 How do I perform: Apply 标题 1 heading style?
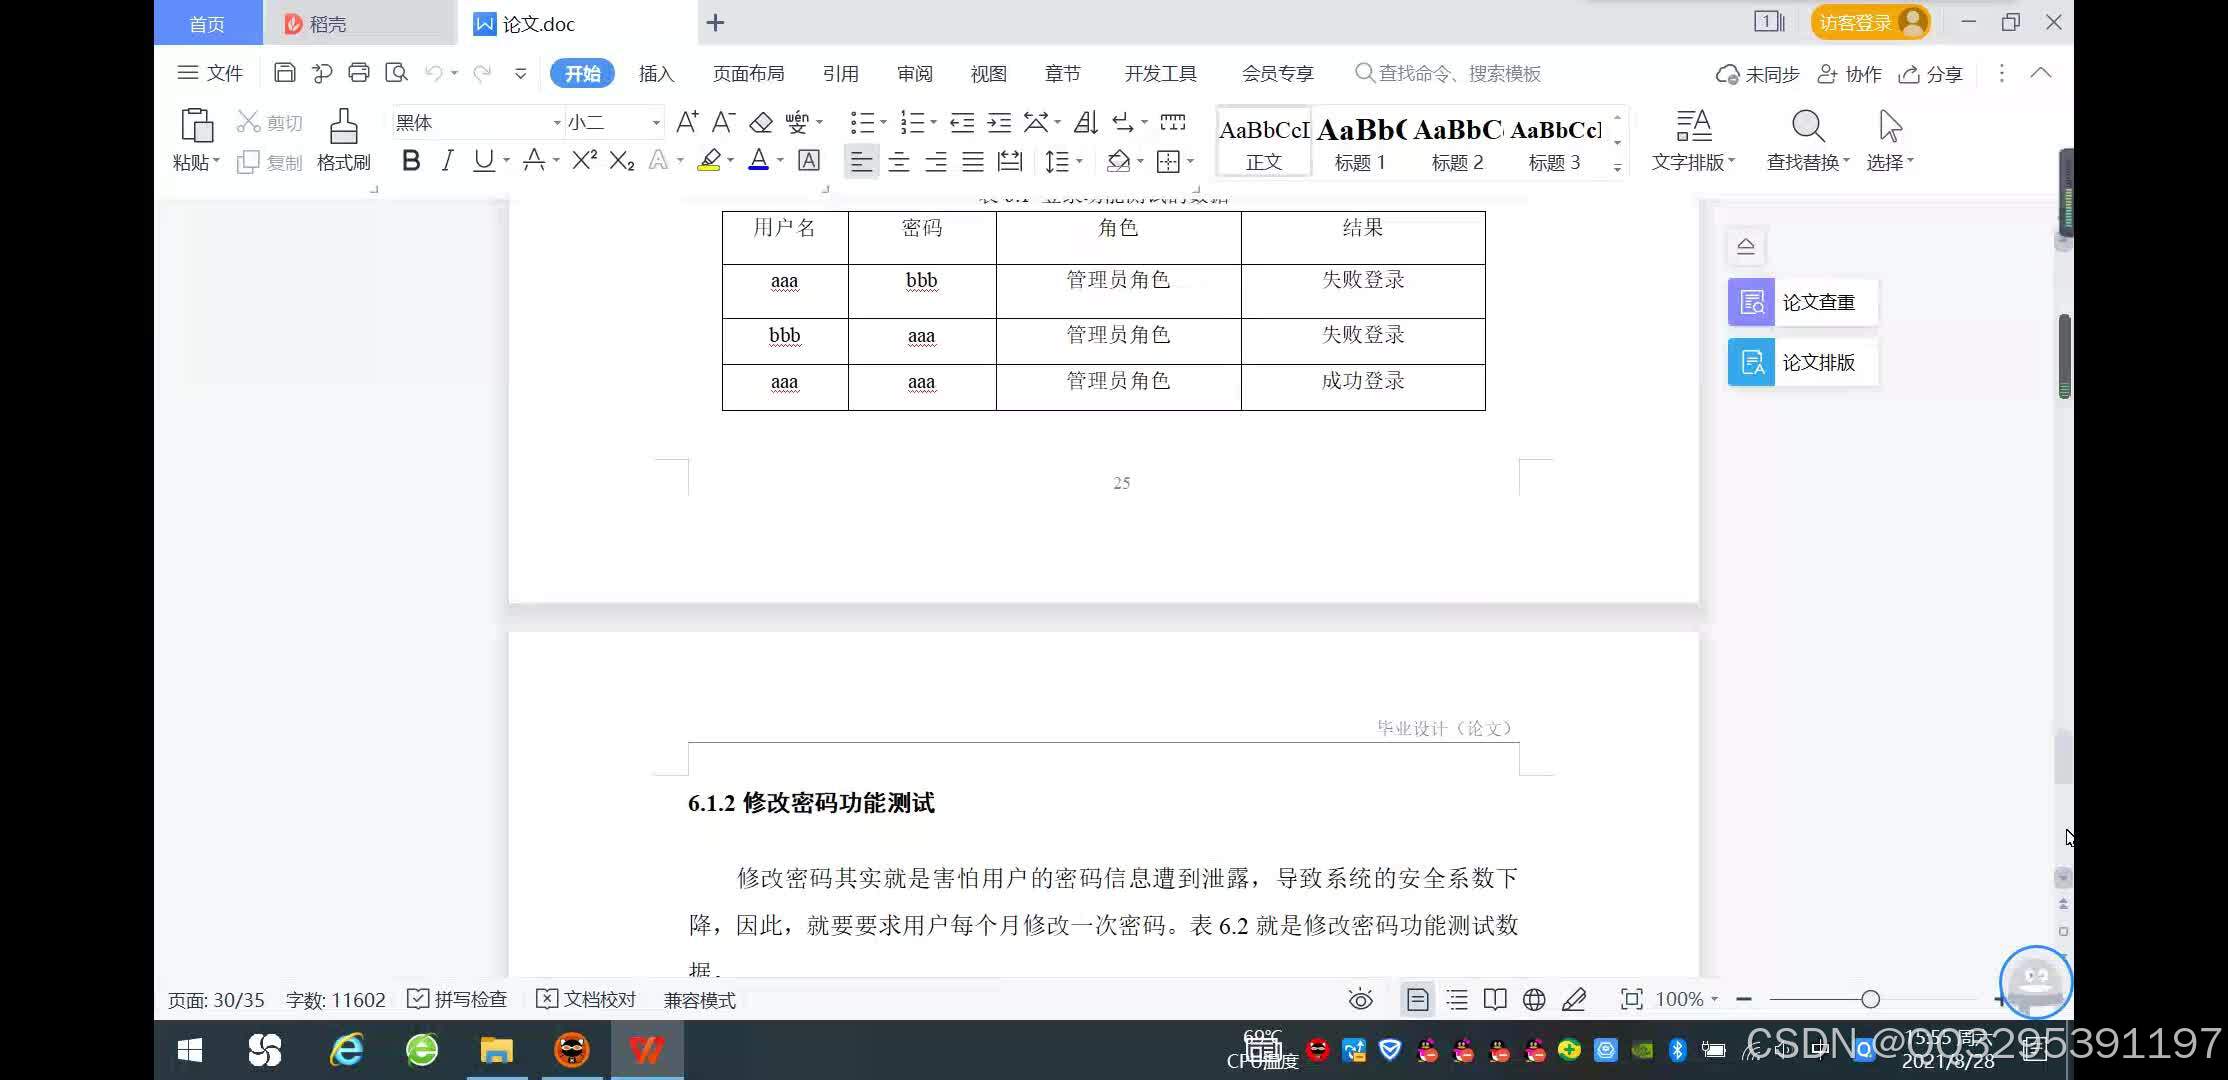pos(1360,142)
